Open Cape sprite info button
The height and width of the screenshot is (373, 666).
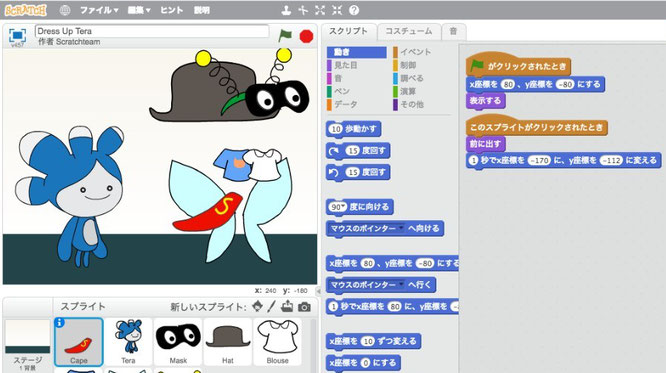click(x=60, y=323)
